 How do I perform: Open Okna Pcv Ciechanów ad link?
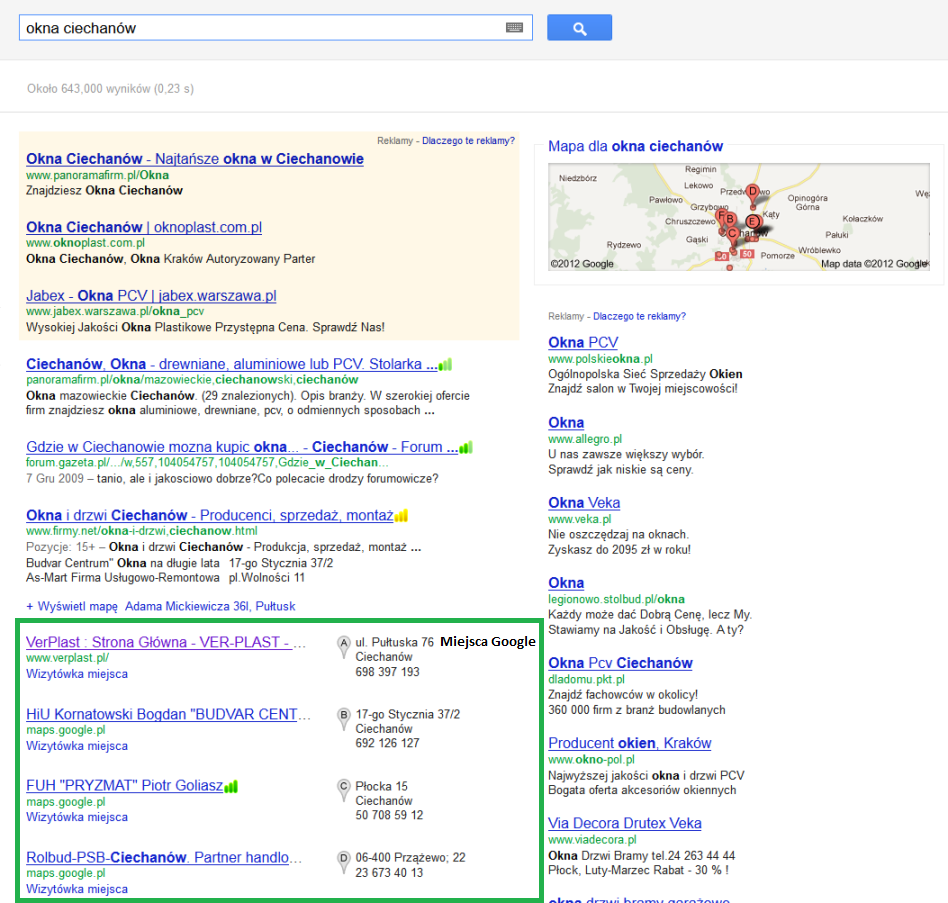(620, 663)
